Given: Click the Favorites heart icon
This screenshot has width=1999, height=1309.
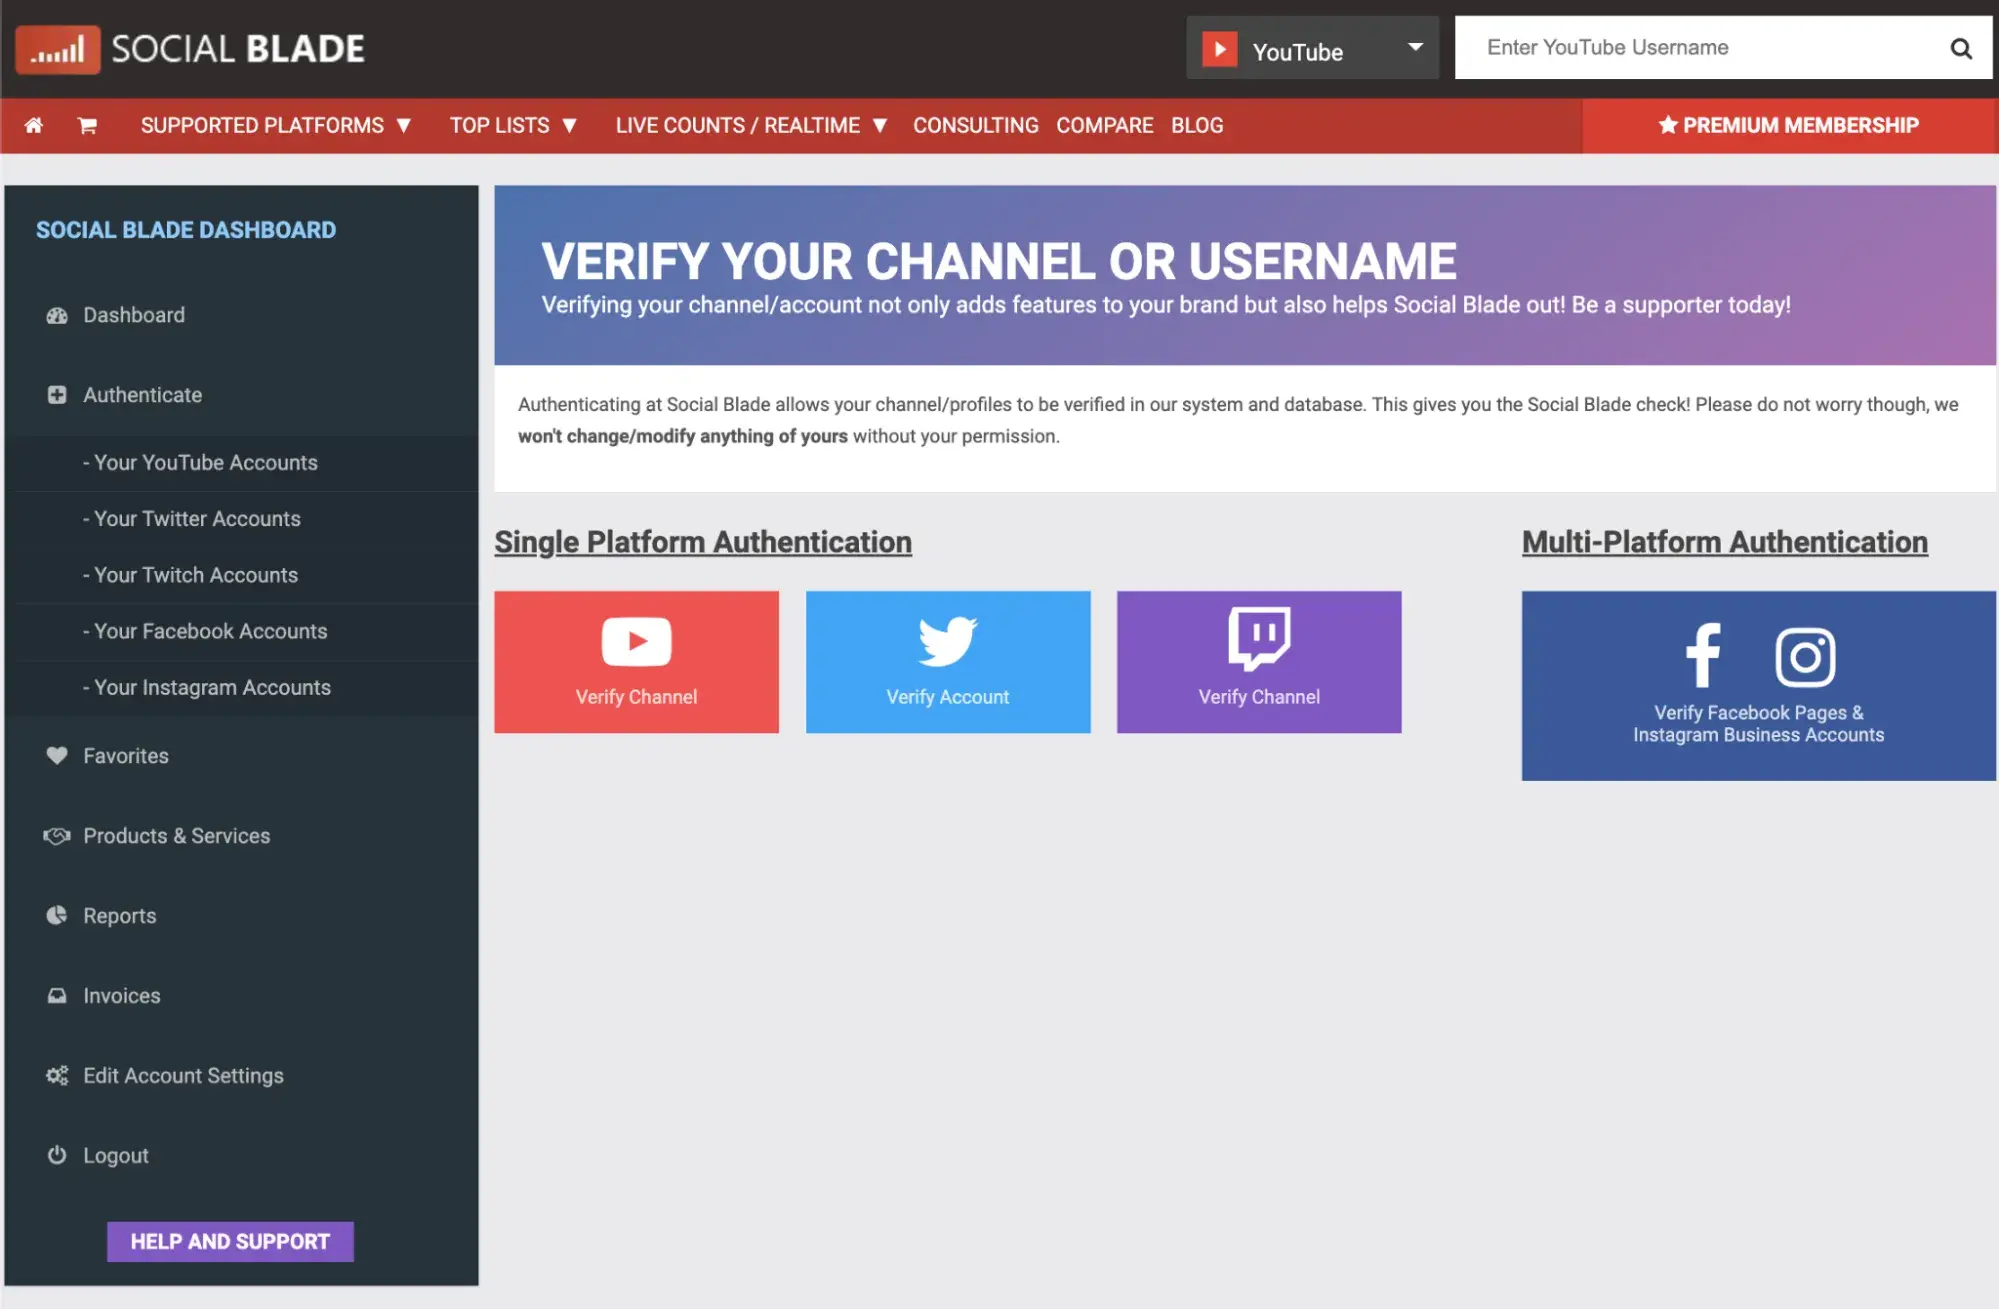Looking at the screenshot, I should click(x=57, y=755).
